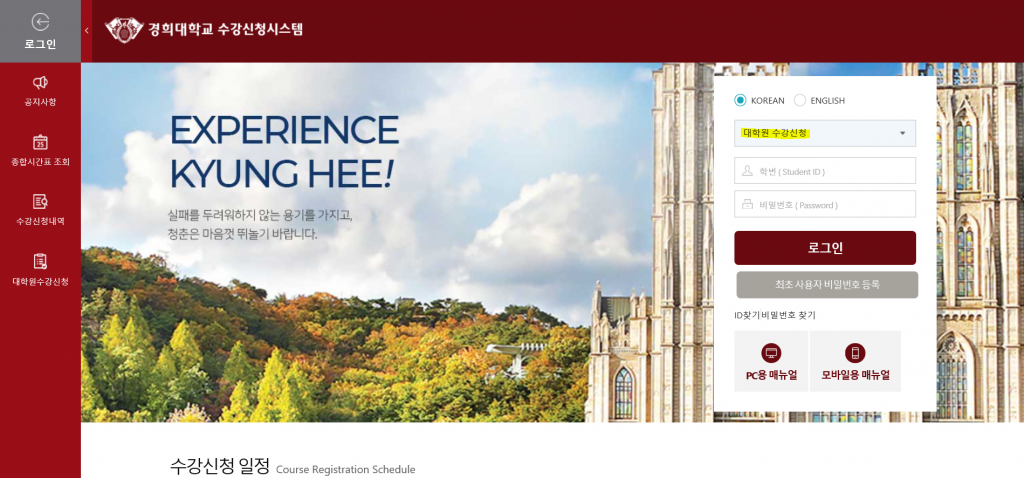Image resolution: width=1024 pixels, height=478 pixels.
Task: Select the 로그인 label in sidebar top
Action: click(x=40, y=45)
